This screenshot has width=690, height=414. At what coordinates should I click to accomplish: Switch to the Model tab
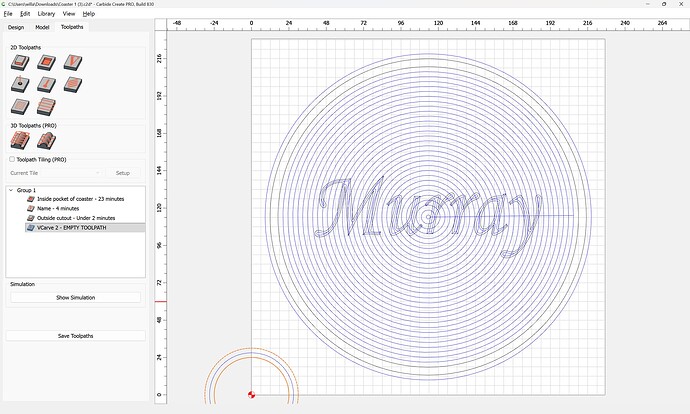(42, 27)
